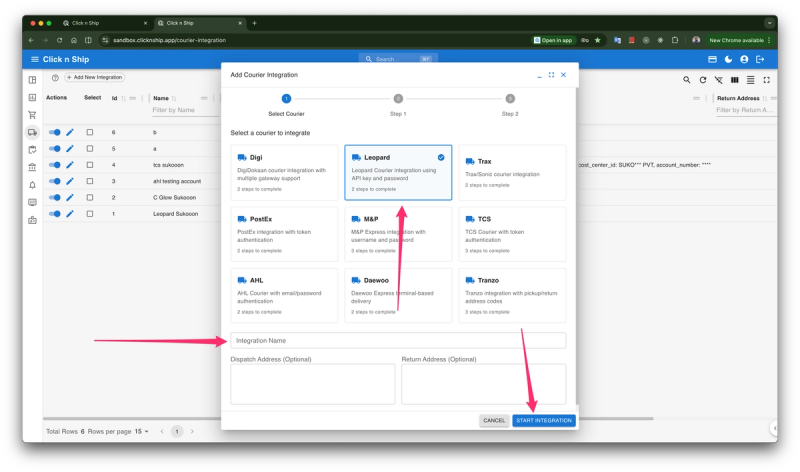Click the table search magnifier icon
This screenshot has width=800, height=472.
[687, 80]
